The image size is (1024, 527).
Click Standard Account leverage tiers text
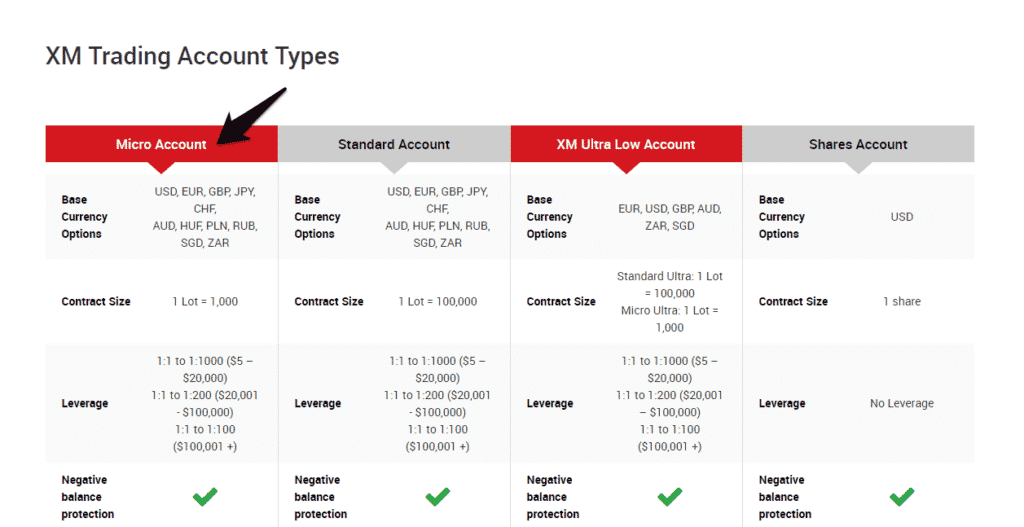tap(438, 404)
